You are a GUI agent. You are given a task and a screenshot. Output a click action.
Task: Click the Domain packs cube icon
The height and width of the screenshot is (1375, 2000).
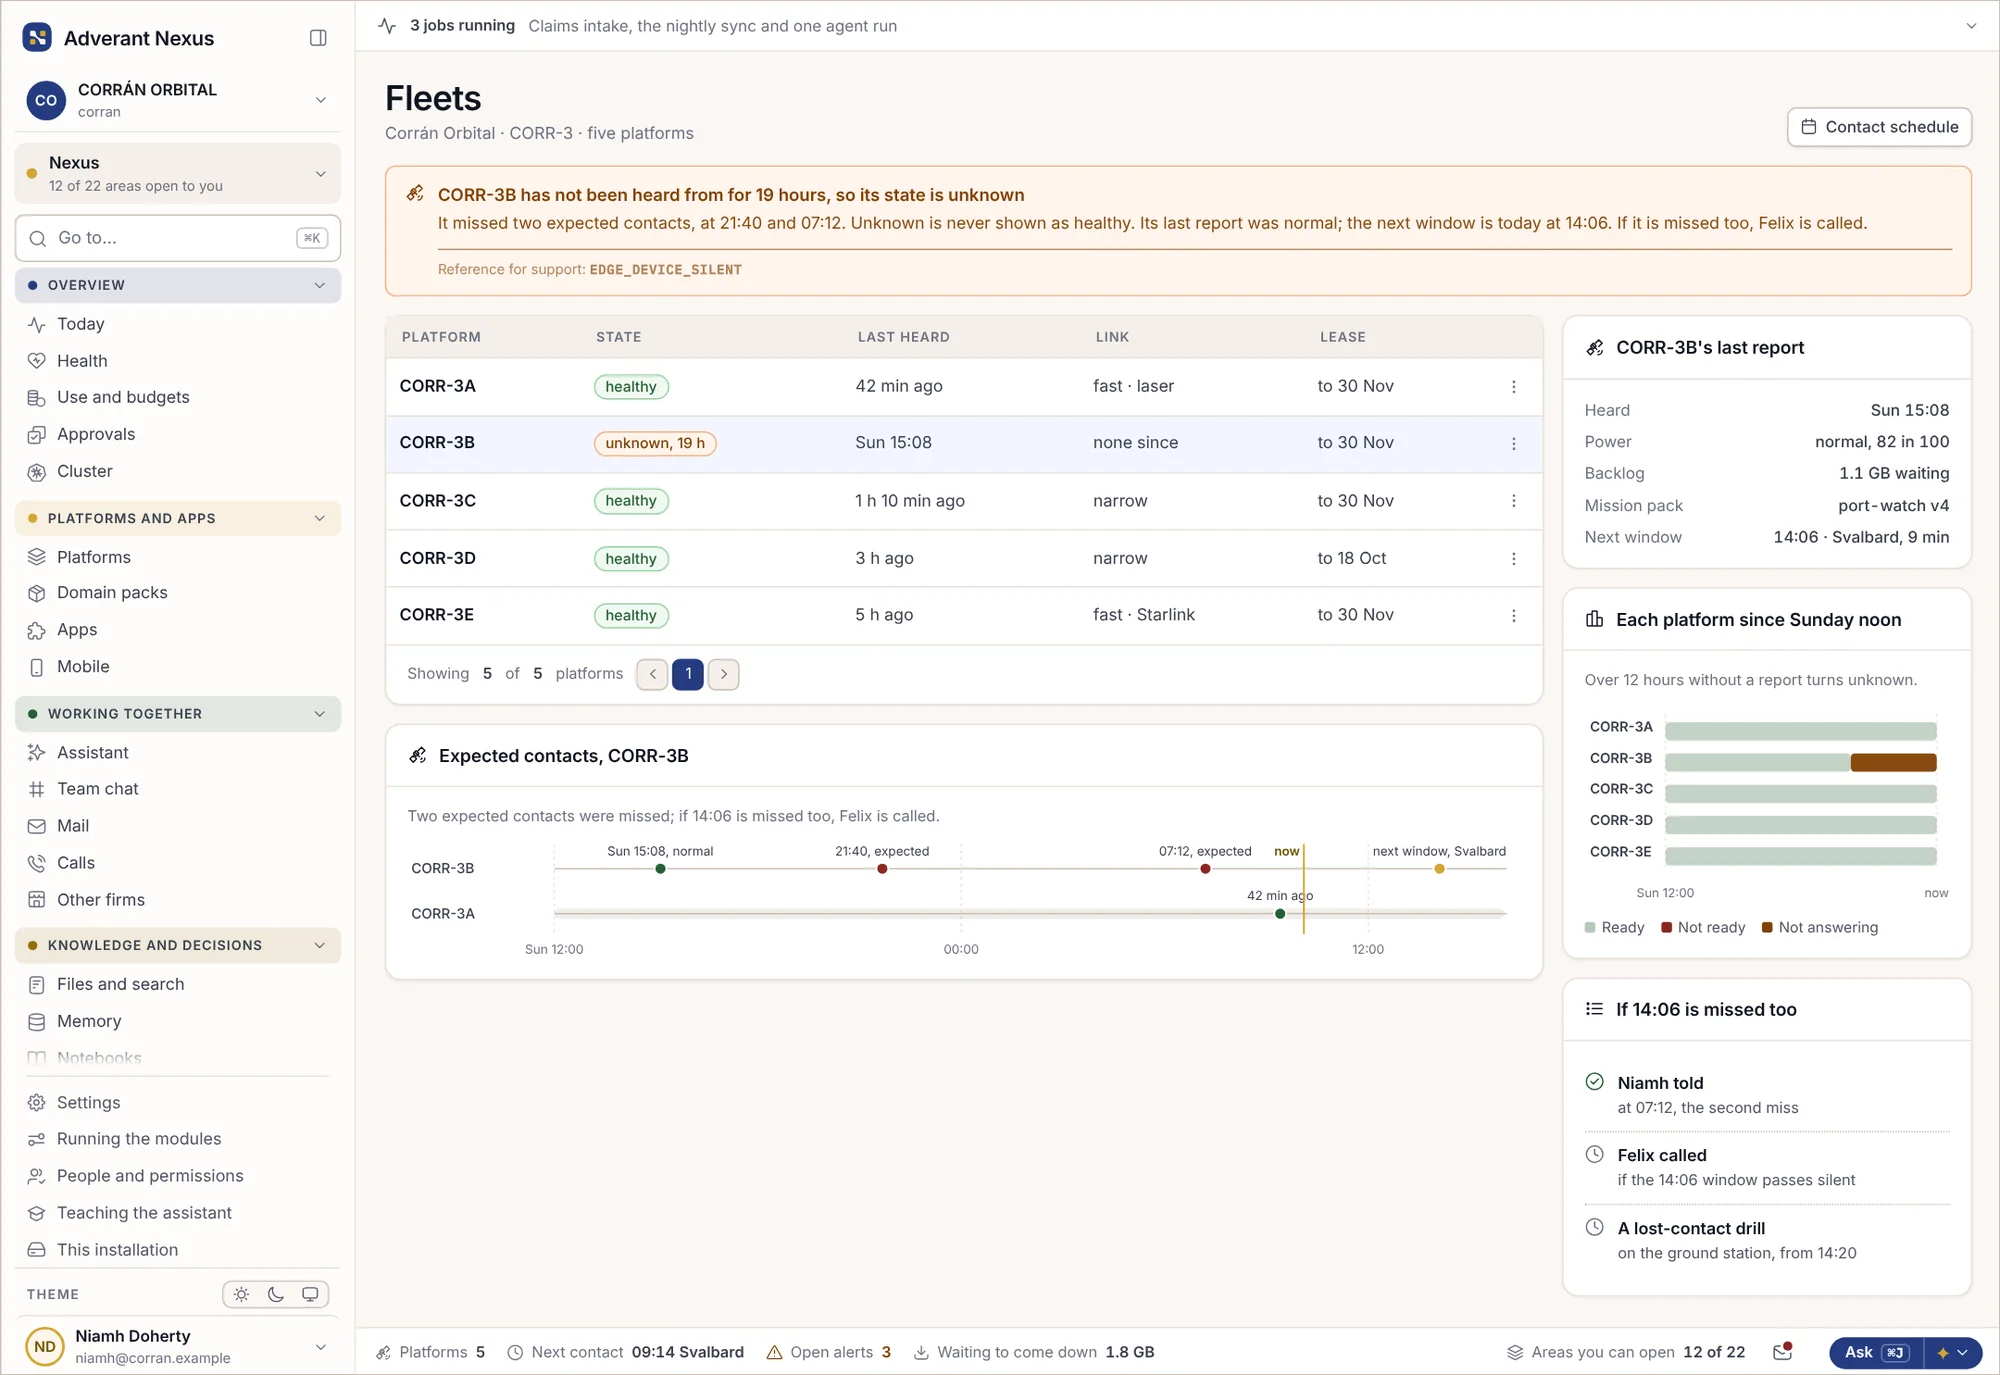[37, 593]
